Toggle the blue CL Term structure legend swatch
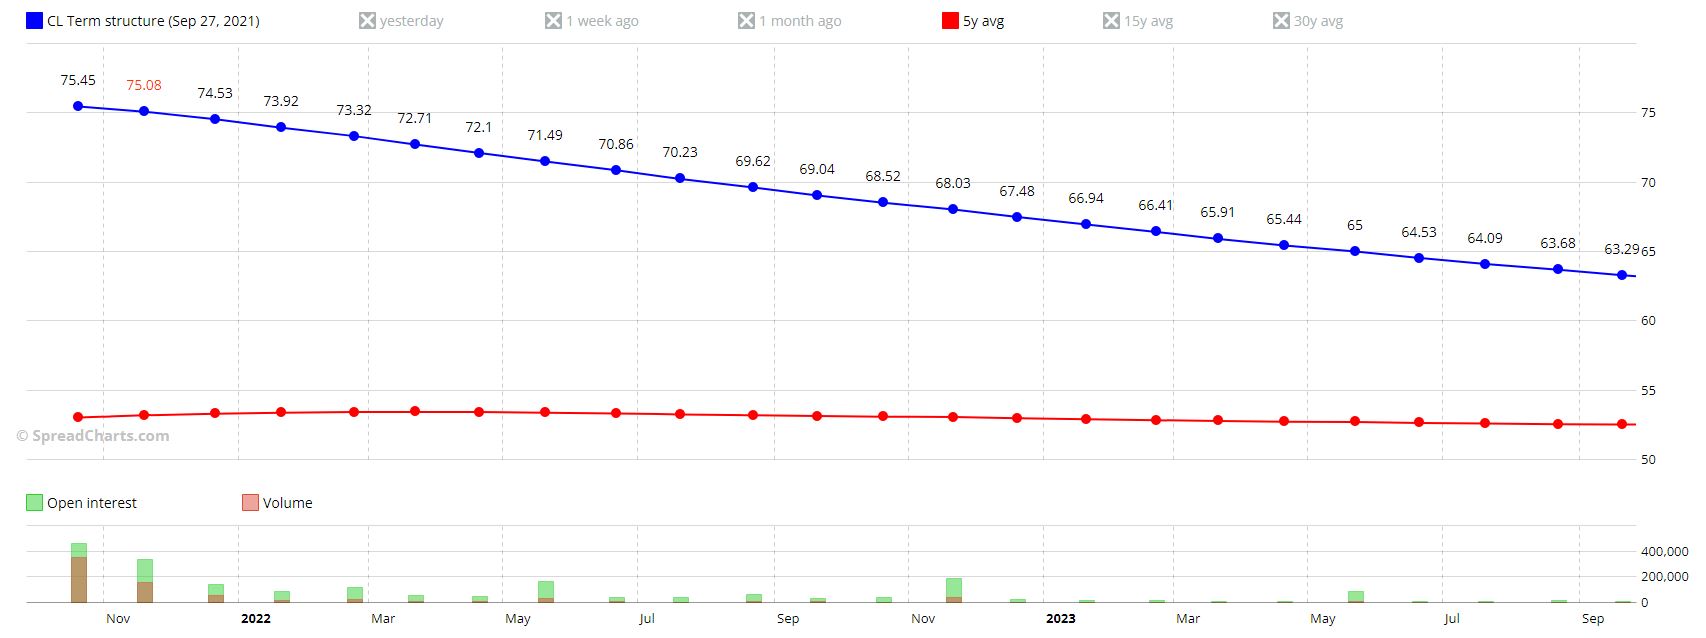This screenshot has width=1706, height=638. pyautogui.click(x=34, y=21)
